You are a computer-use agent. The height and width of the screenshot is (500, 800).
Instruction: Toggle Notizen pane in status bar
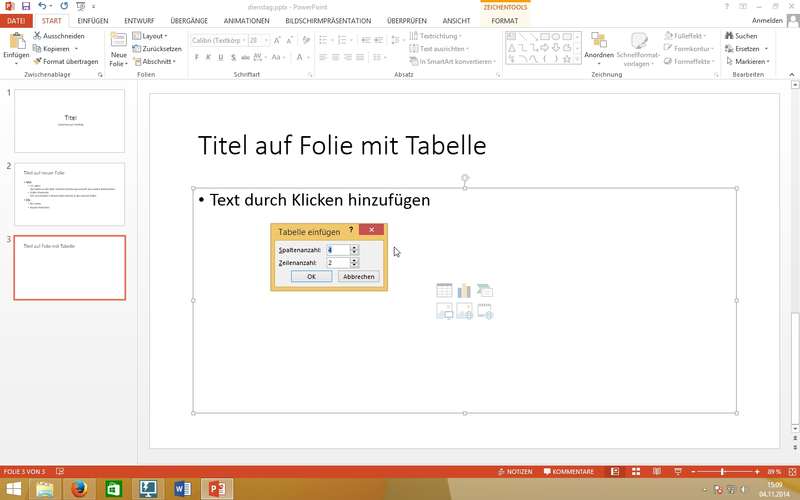(515, 471)
